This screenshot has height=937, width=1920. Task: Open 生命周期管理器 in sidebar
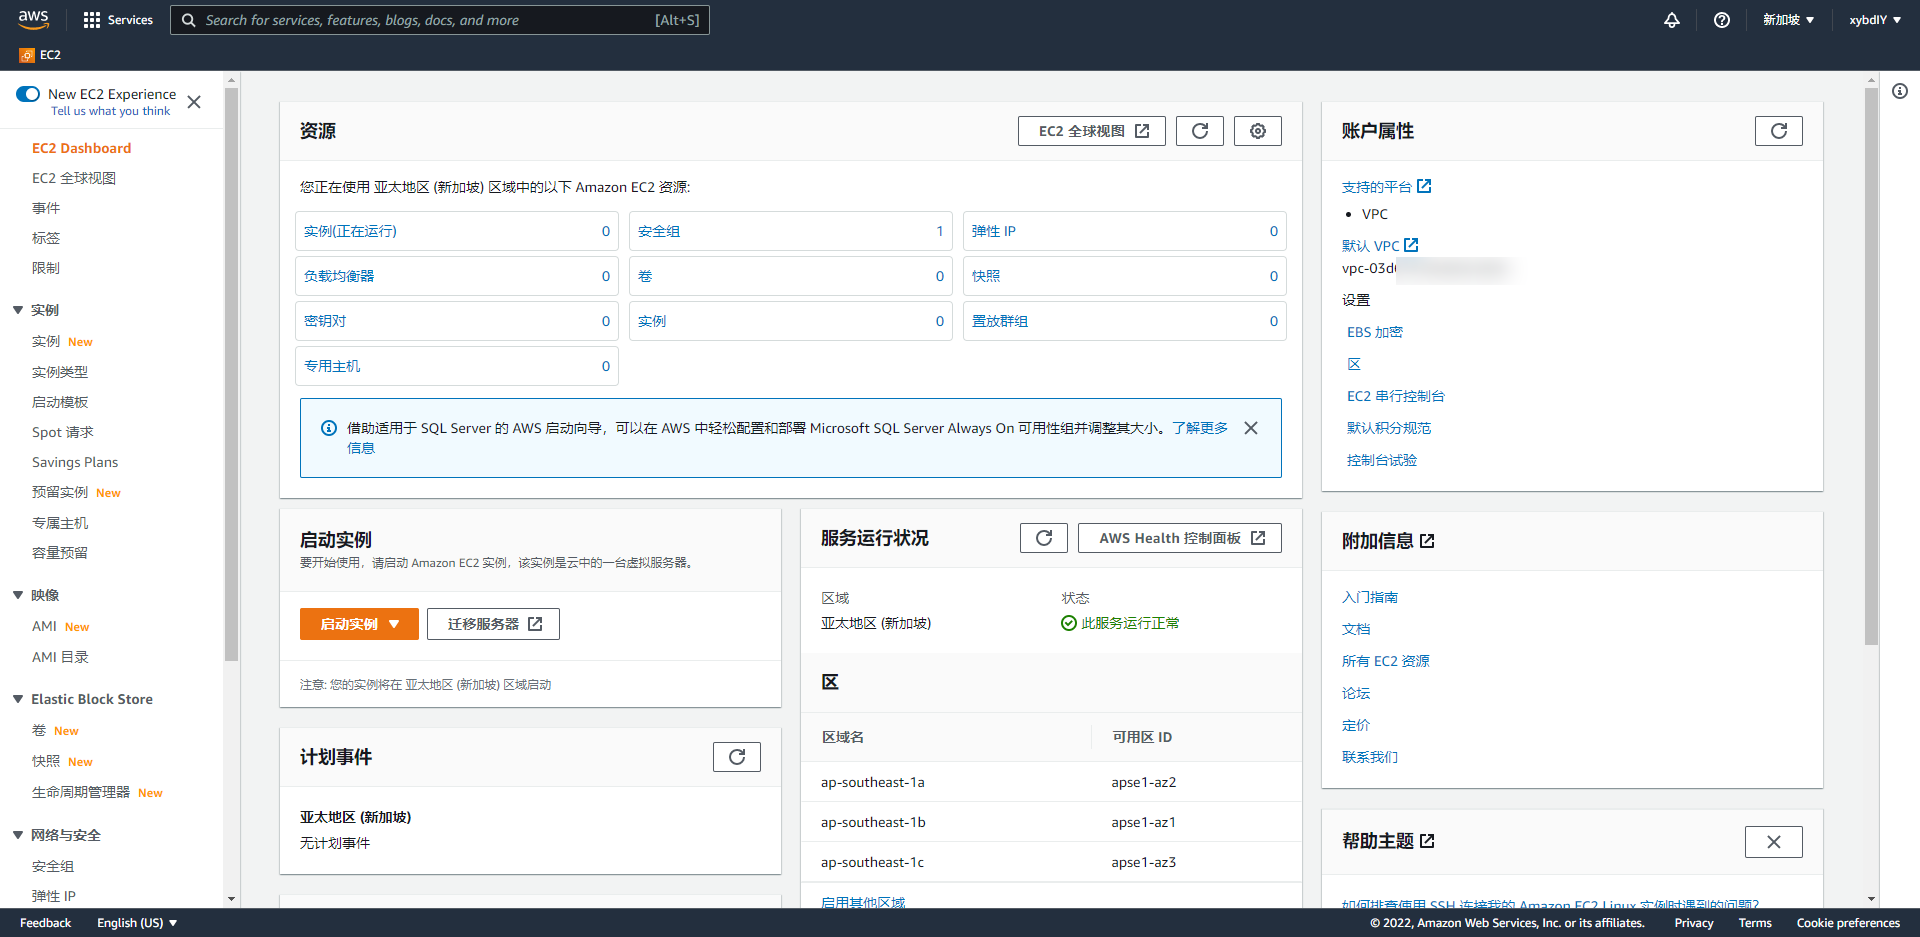[81, 792]
